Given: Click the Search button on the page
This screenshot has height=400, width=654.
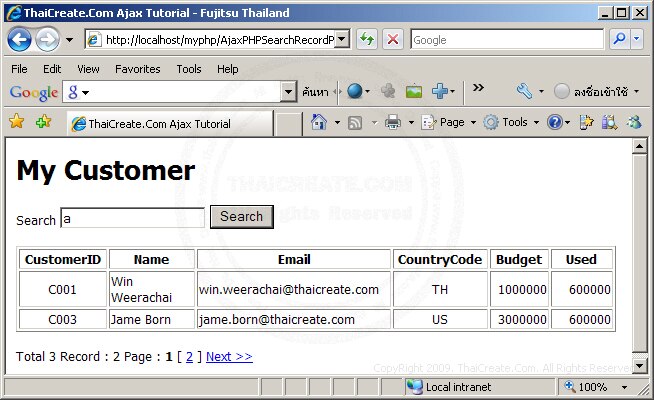Looking at the screenshot, I should 241,216.
